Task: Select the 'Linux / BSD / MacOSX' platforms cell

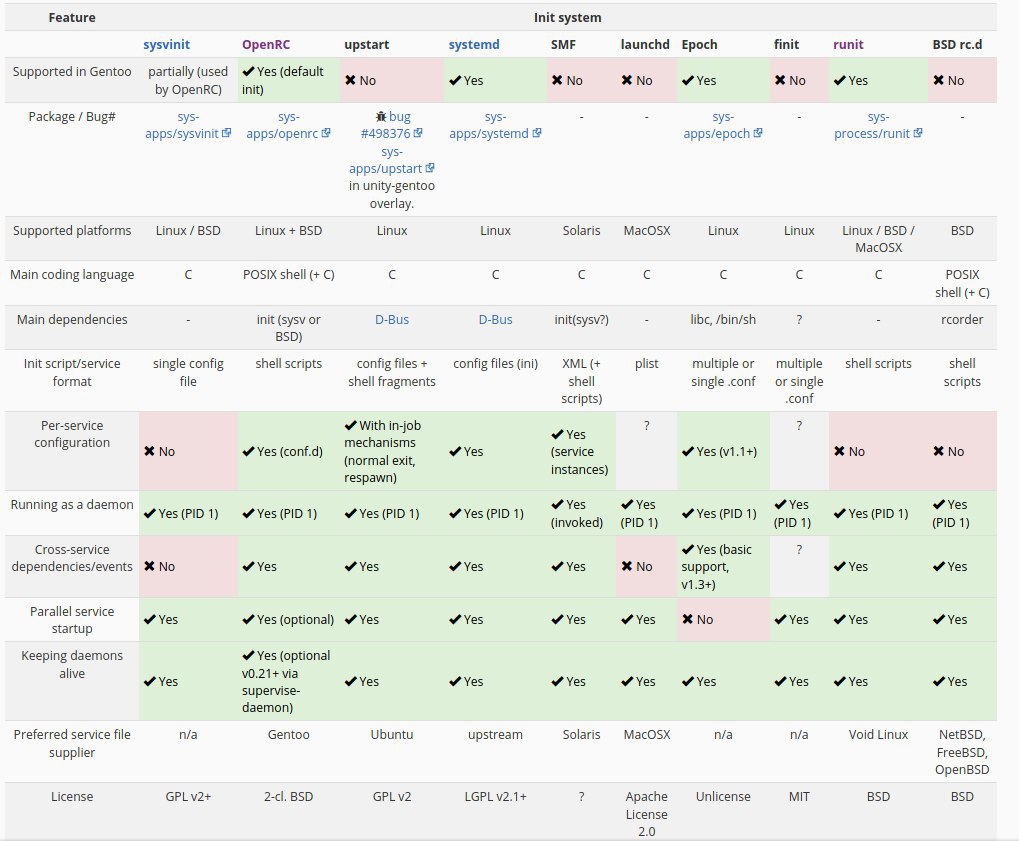Action: 878,239
